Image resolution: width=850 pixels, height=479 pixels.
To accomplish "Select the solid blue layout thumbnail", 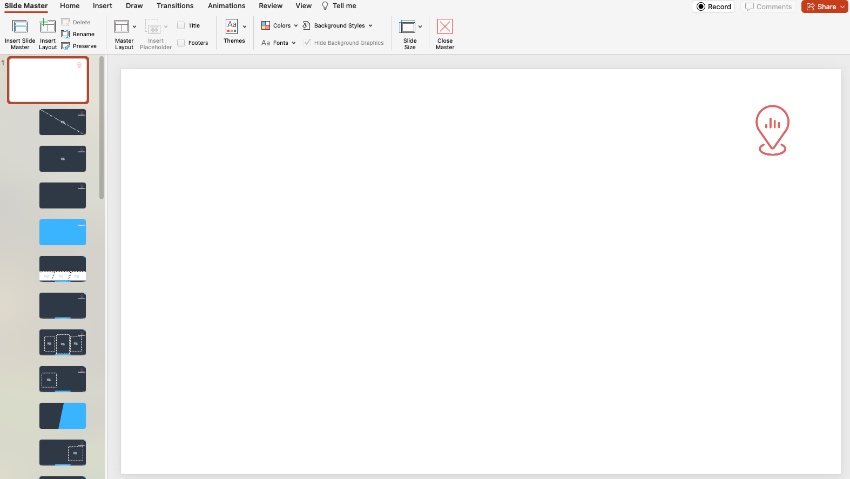I will pos(62,232).
